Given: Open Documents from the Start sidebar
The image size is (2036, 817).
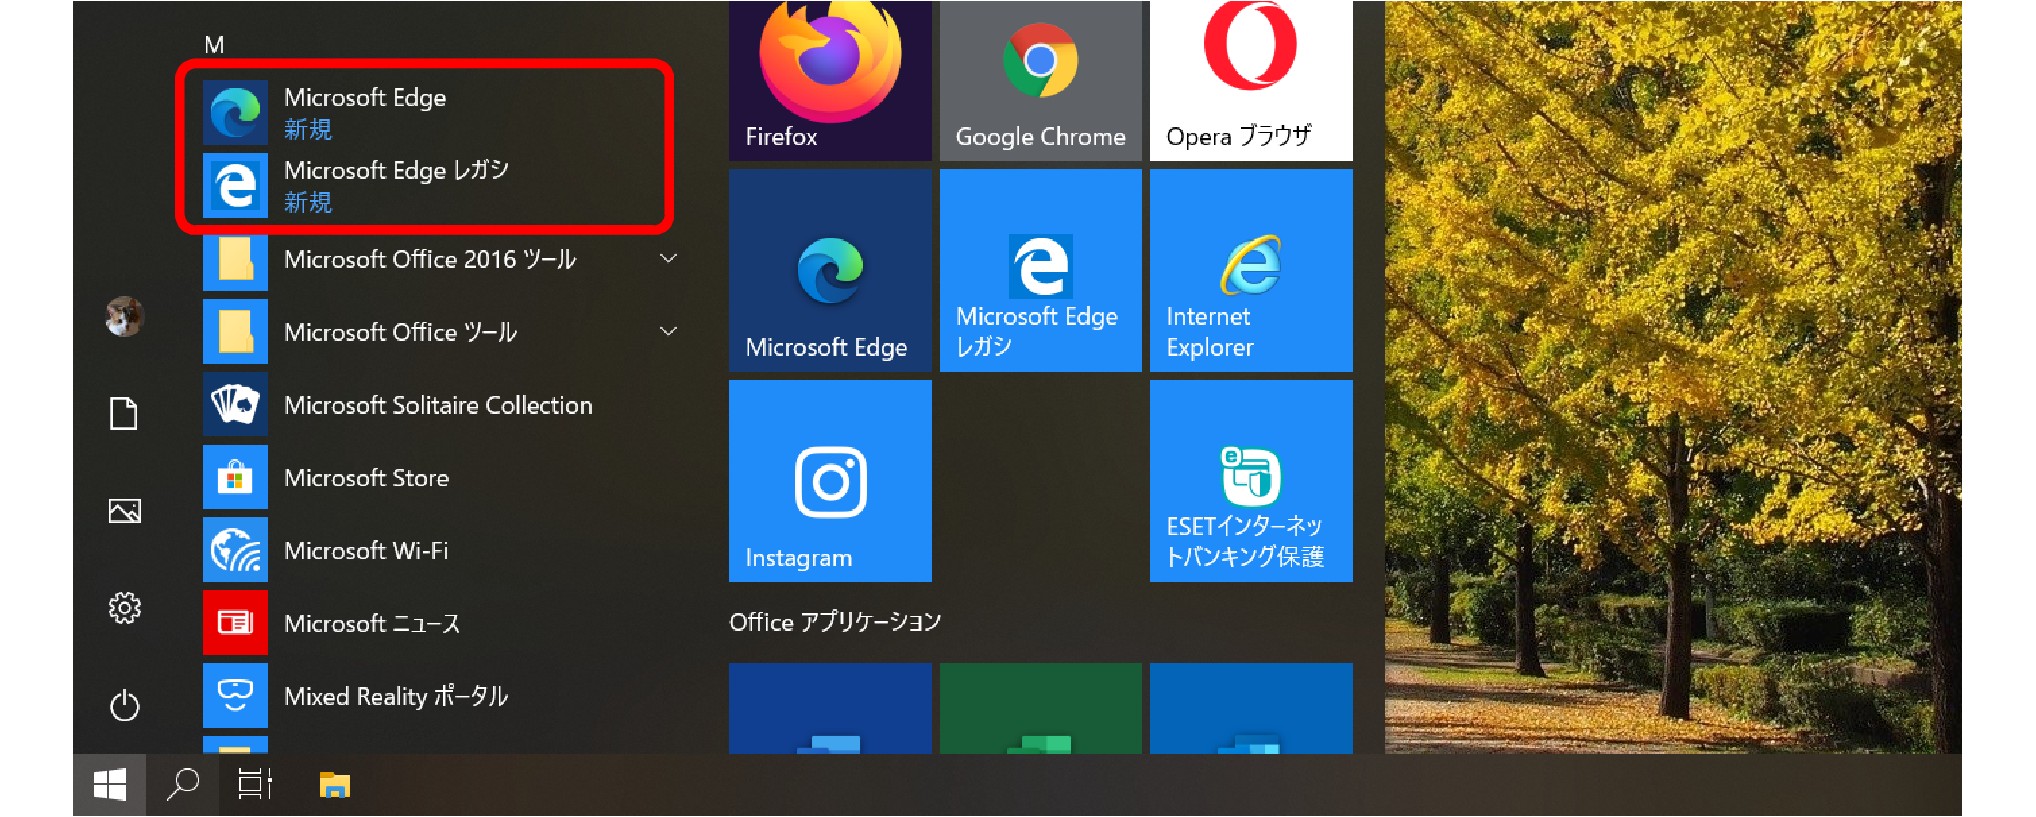Looking at the screenshot, I should pyautogui.click(x=124, y=413).
